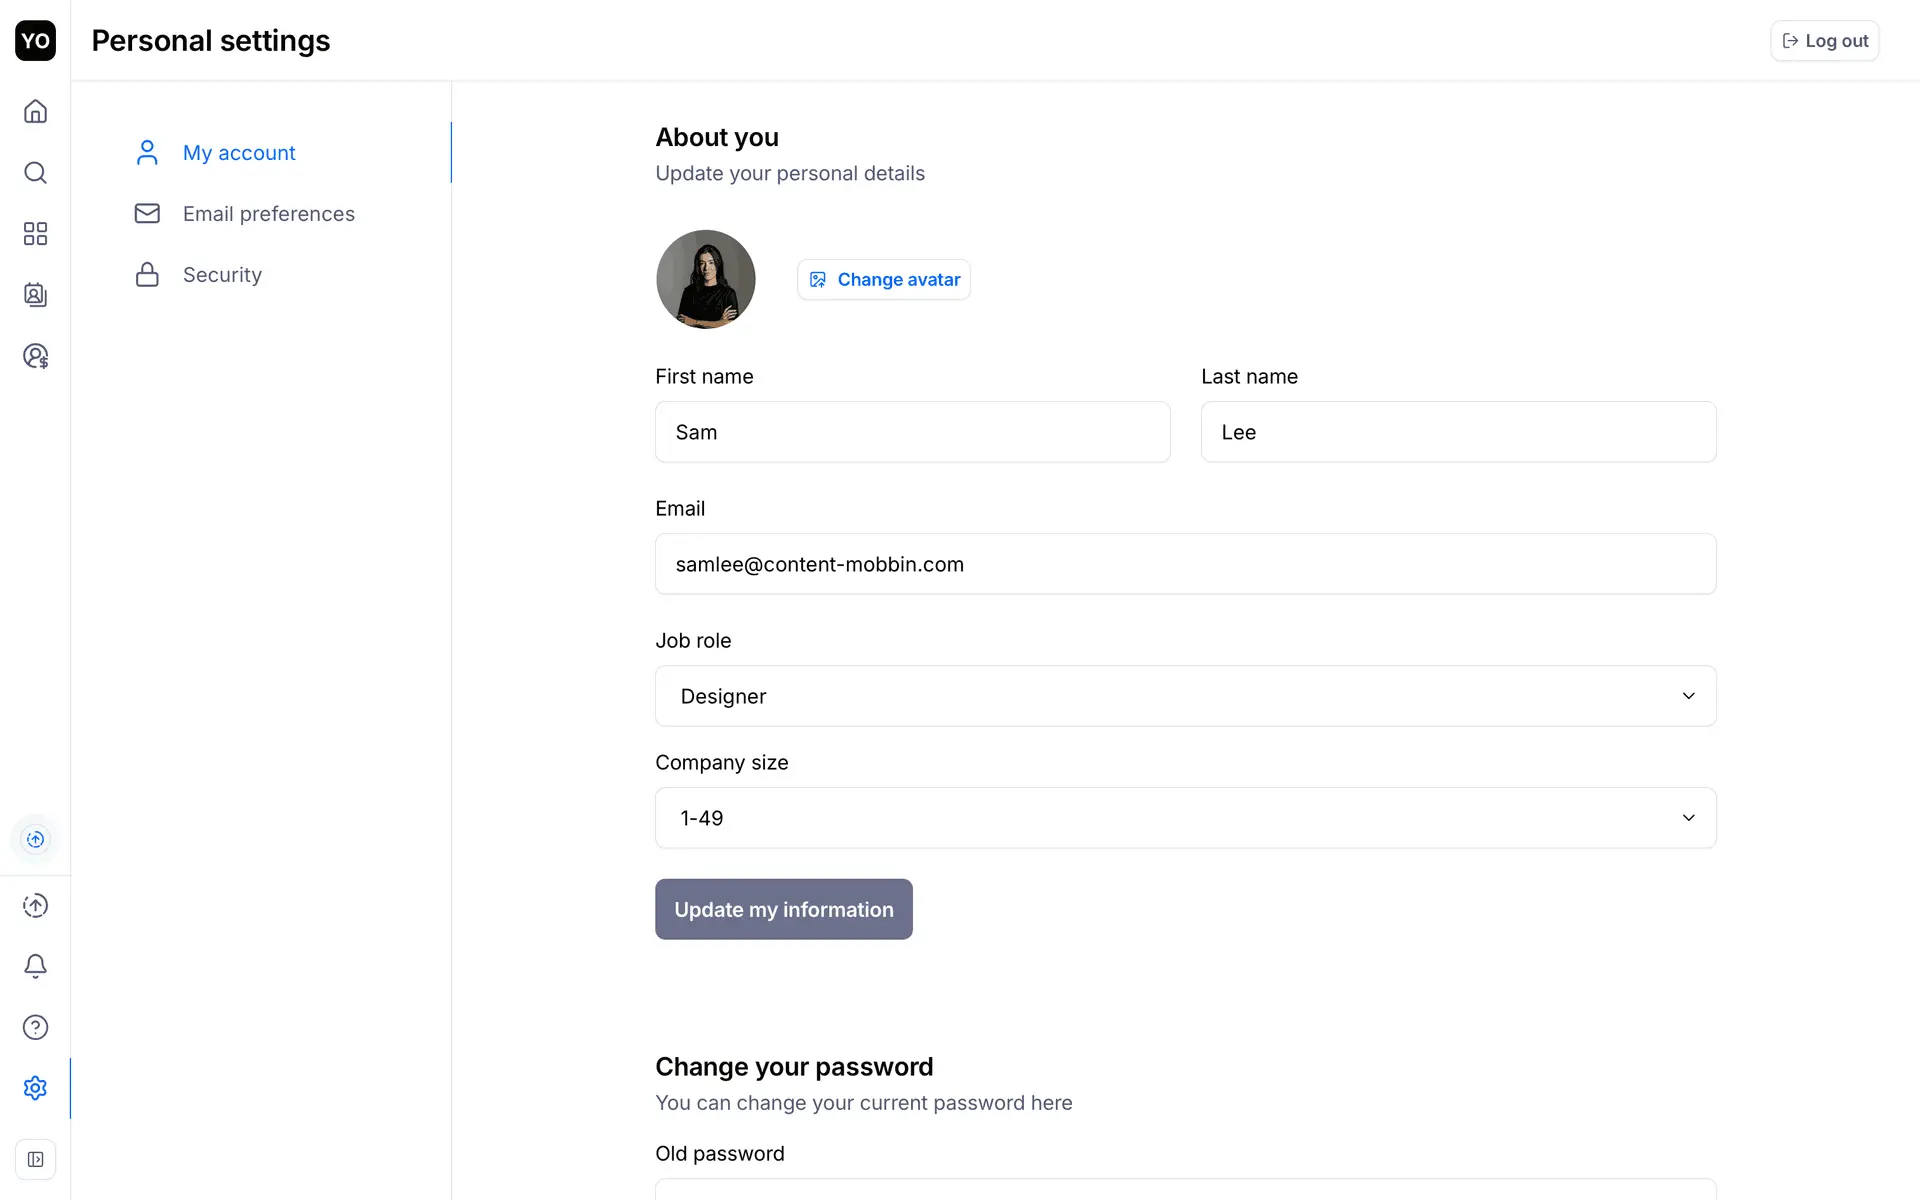
Task: Click the dashed circle upgrade arrow icon
Action: coord(35,905)
